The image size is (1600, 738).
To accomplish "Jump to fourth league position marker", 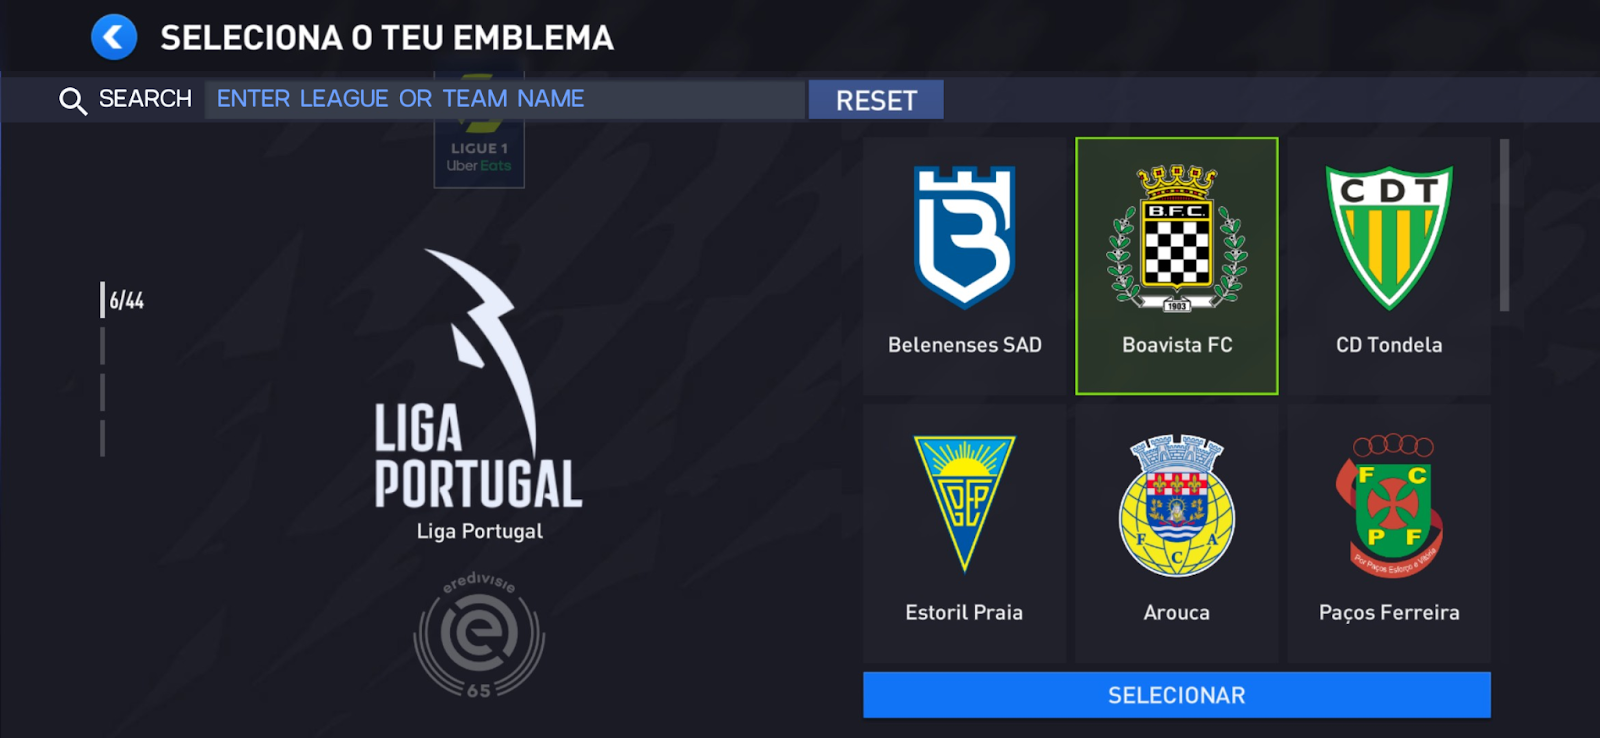I will click(102, 438).
